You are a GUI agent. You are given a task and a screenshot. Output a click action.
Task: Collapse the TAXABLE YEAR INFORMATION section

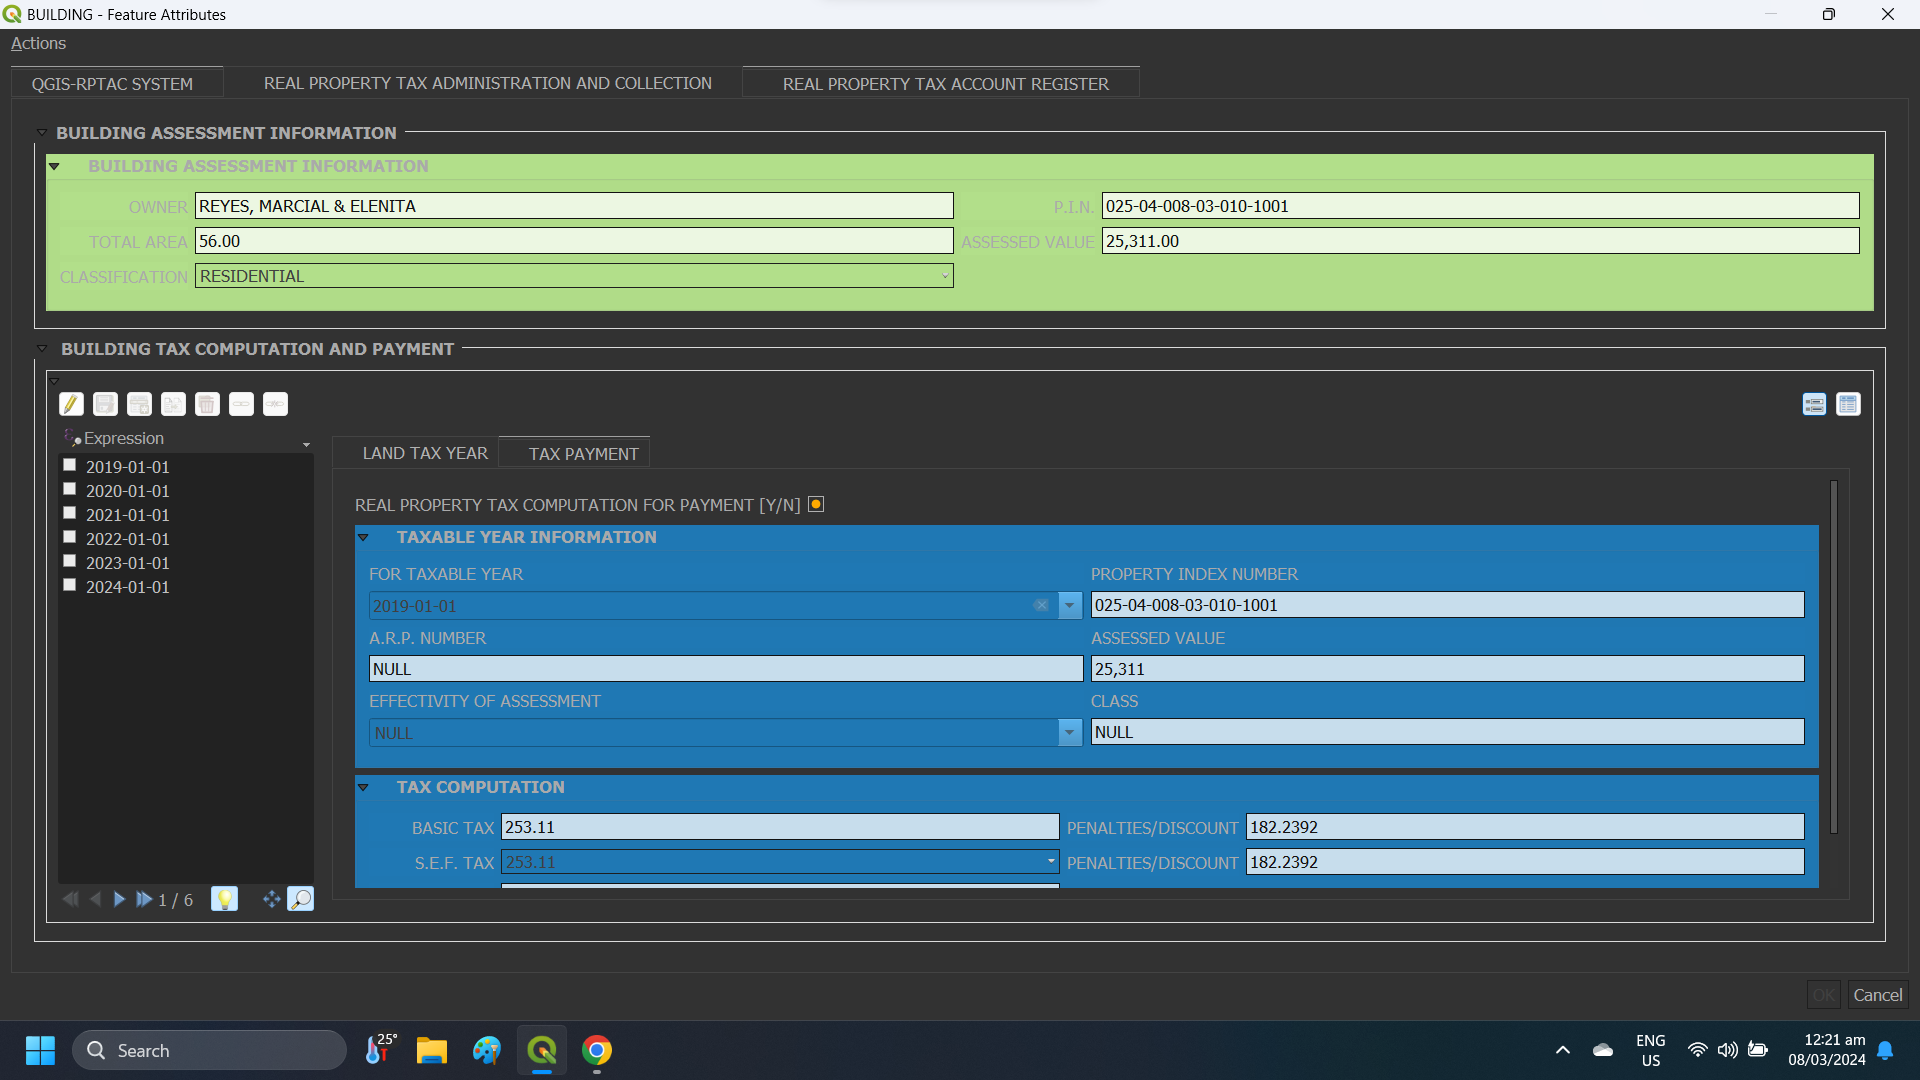coord(364,537)
